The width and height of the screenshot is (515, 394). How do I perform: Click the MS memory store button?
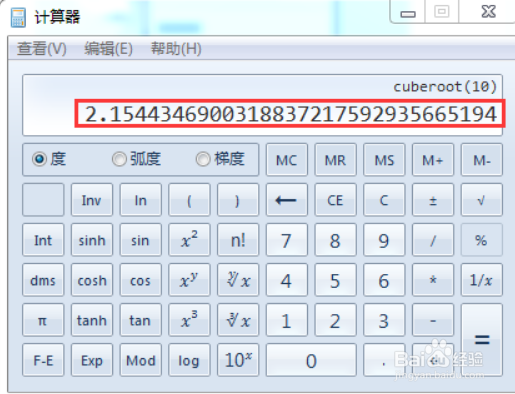coord(384,160)
